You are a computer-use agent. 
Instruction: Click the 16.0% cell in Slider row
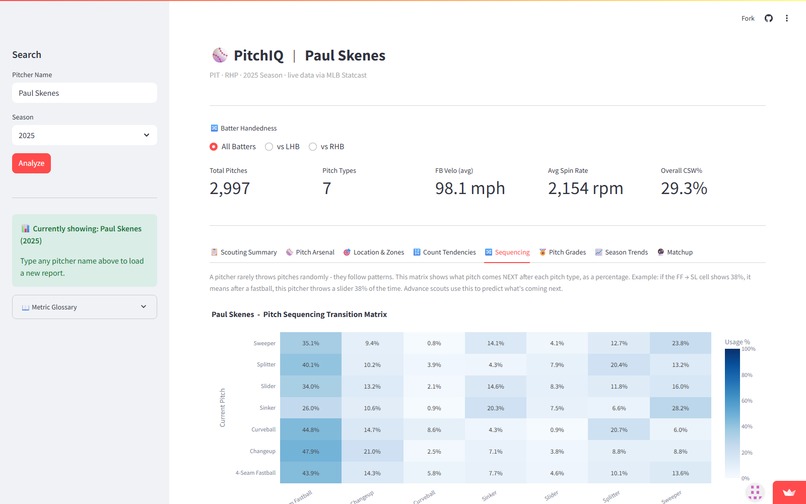(x=680, y=386)
